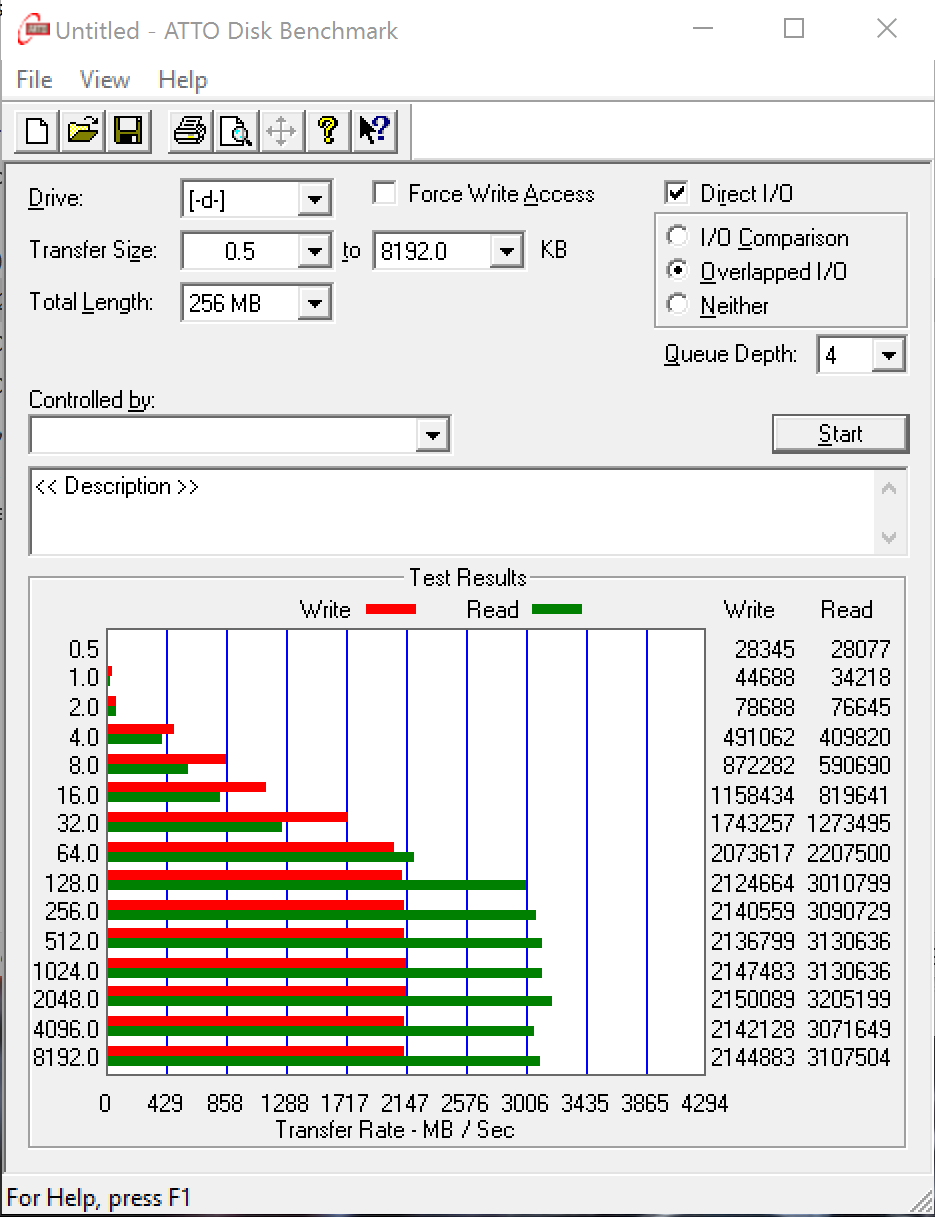Click the Description scrollbar up arrow
935x1217 pixels.
click(889, 488)
